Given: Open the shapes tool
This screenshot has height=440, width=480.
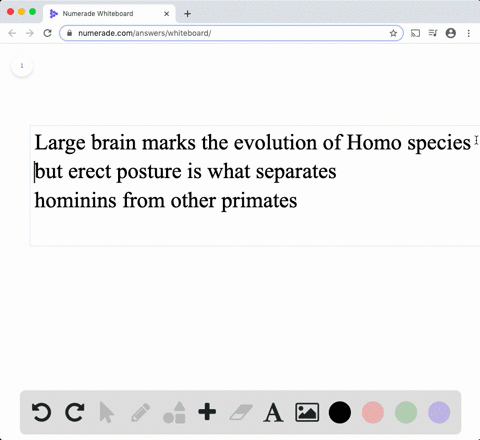Looking at the screenshot, I should pos(174,412).
